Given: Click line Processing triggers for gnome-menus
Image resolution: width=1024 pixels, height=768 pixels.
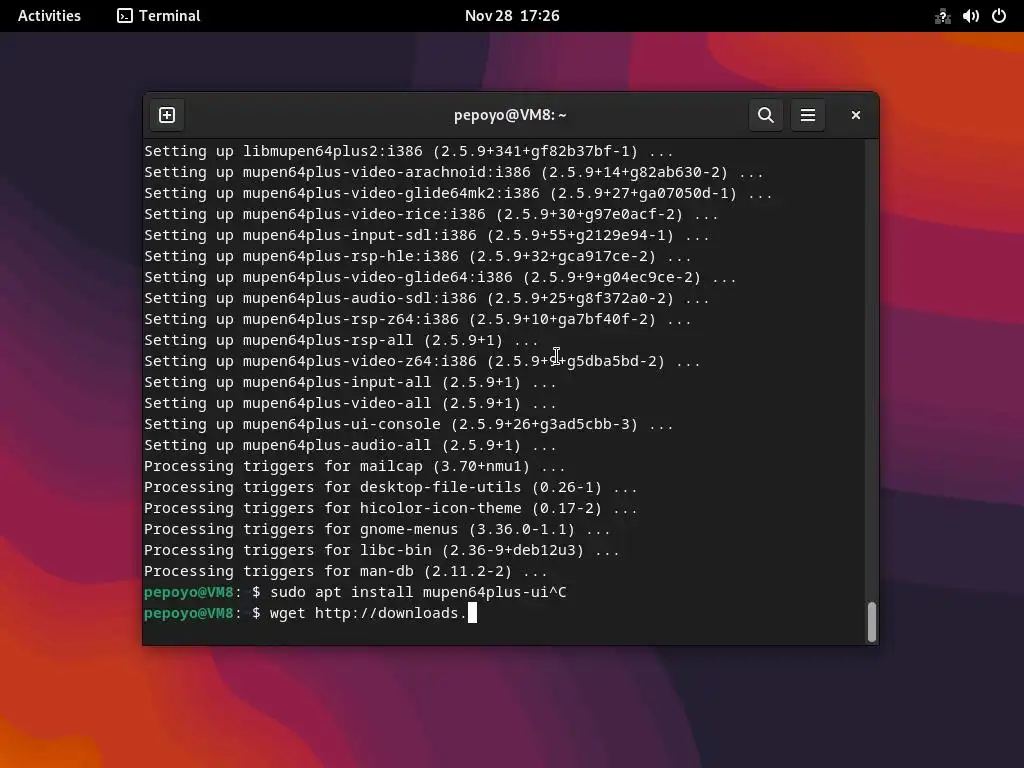Looking at the screenshot, I should pyautogui.click(x=377, y=530).
